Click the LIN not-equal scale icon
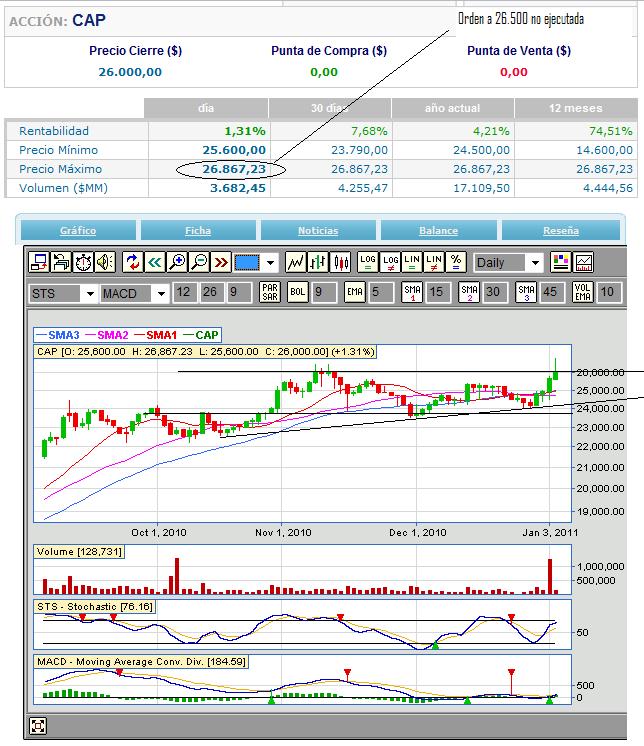644x746 pixels. 434,262
